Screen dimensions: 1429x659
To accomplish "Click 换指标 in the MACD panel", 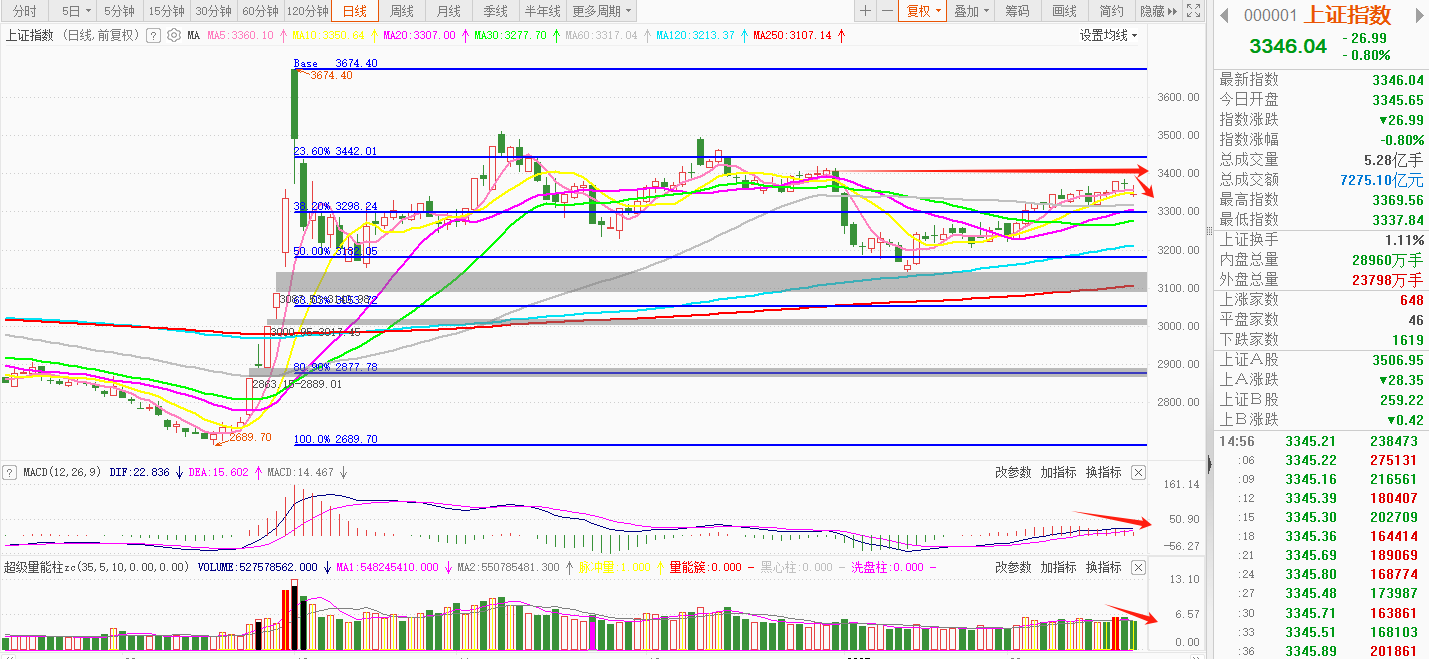I will pyautogui.click(x=1104, y=472).
